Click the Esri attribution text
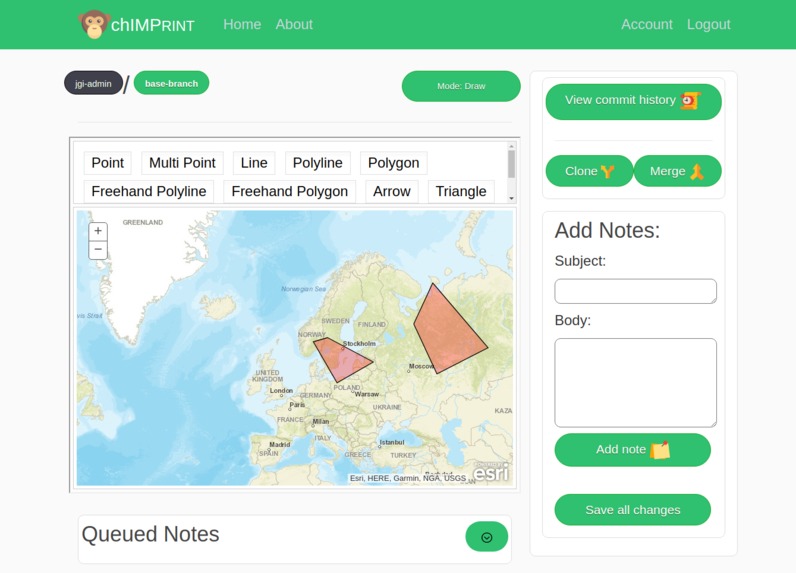Image resolution: width=796 pixels, height=573 pixels. pos(408,478)
